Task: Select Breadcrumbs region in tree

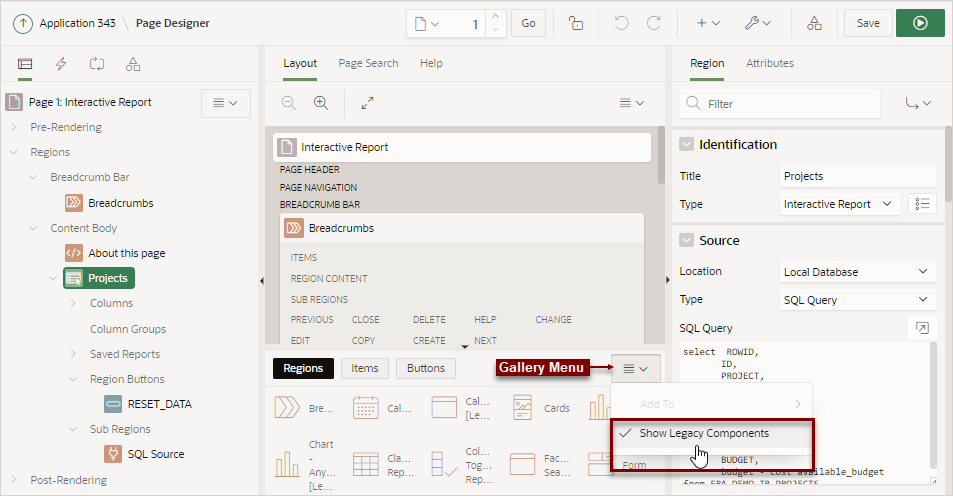Action: tap(120, 203)
